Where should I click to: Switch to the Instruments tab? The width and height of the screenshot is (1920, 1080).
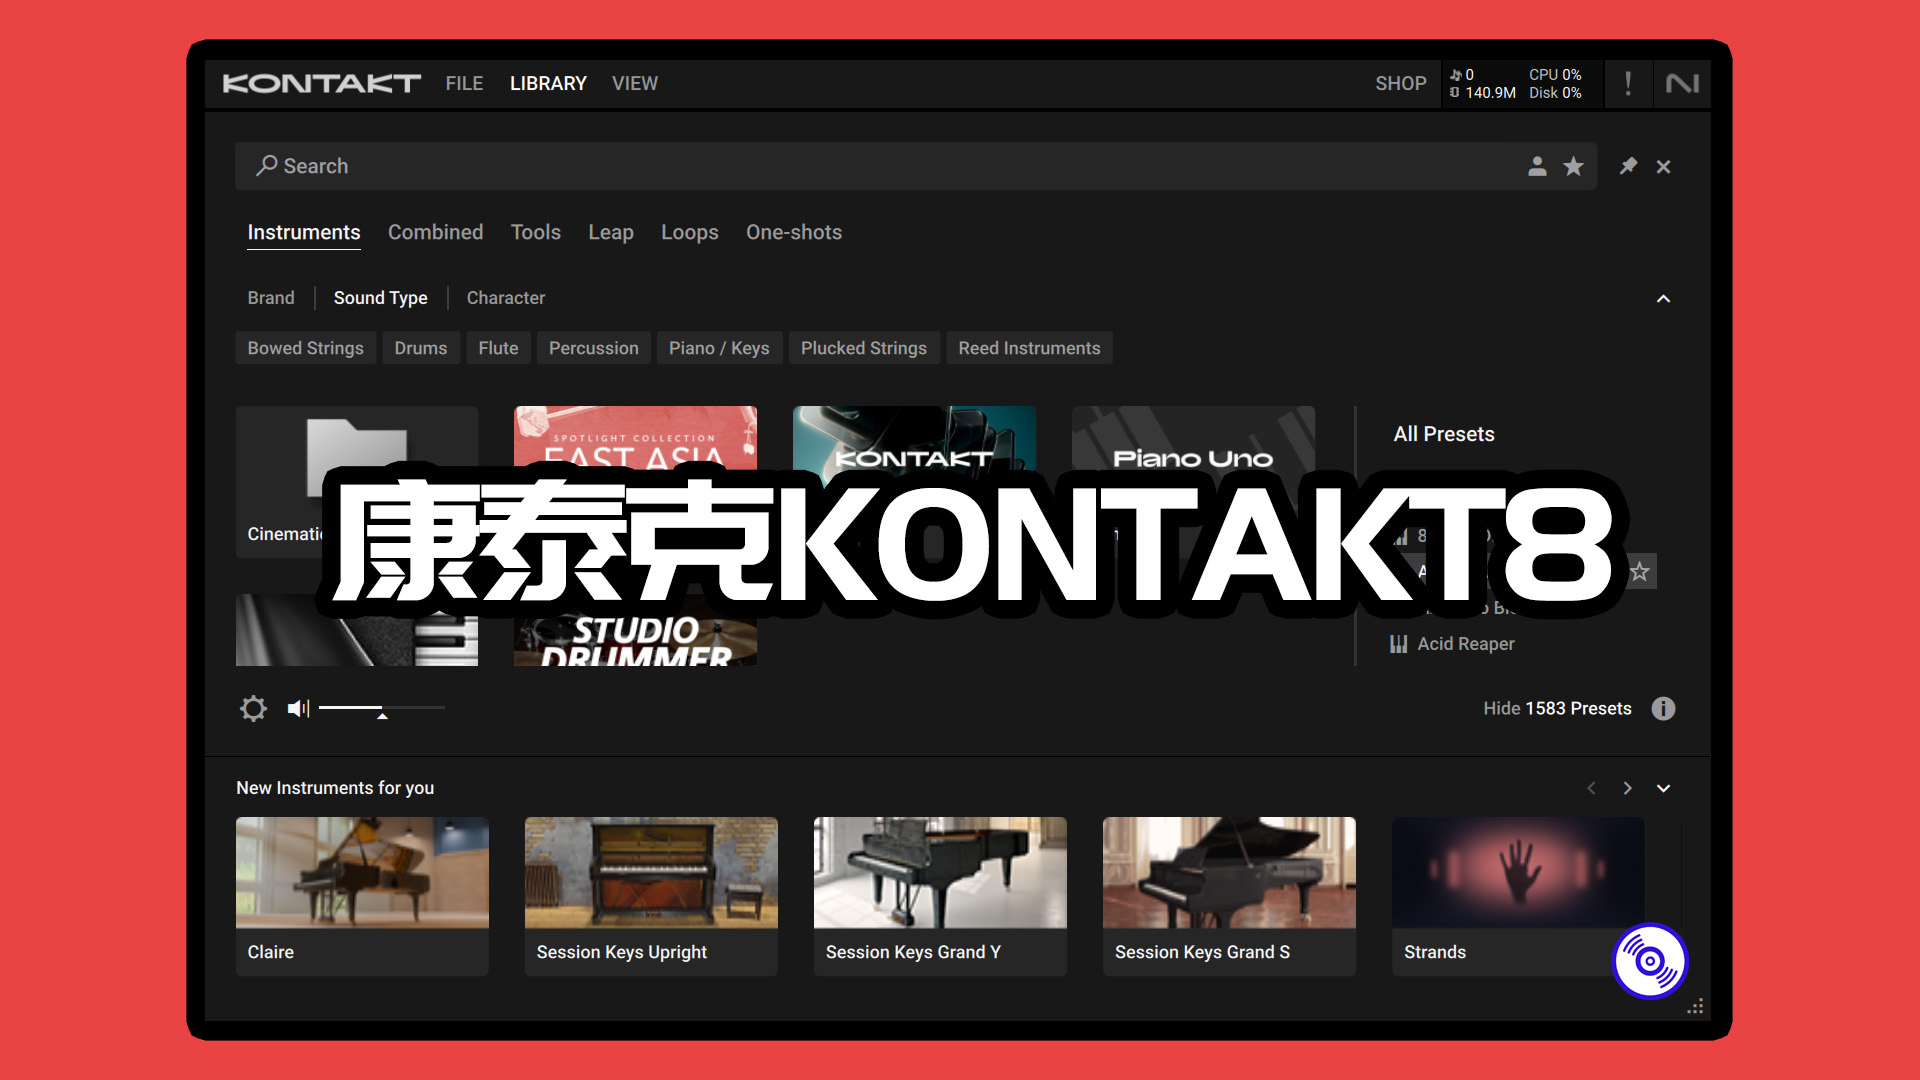[x=304, y=233]
